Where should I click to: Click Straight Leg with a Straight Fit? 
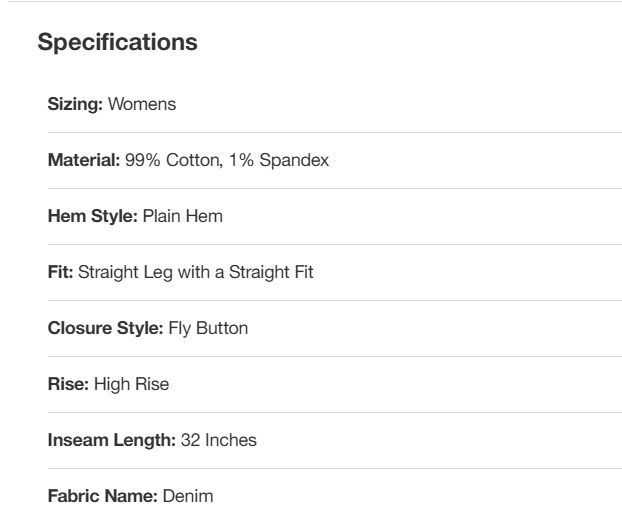[x=196, y=272]
